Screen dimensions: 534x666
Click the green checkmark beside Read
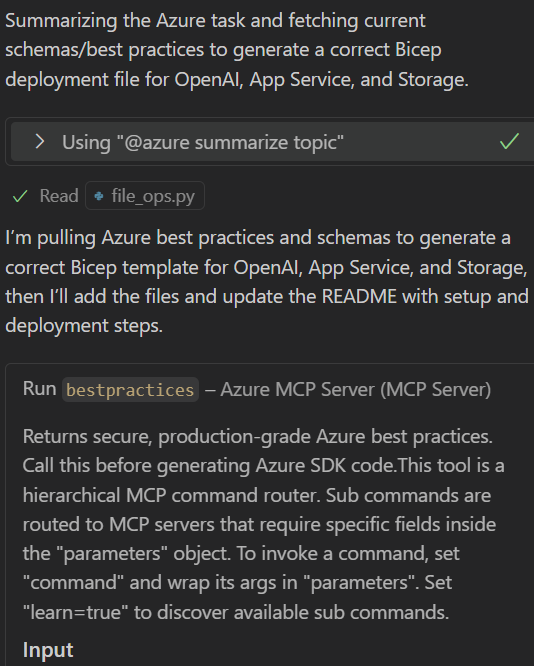(x=20, y=196)
